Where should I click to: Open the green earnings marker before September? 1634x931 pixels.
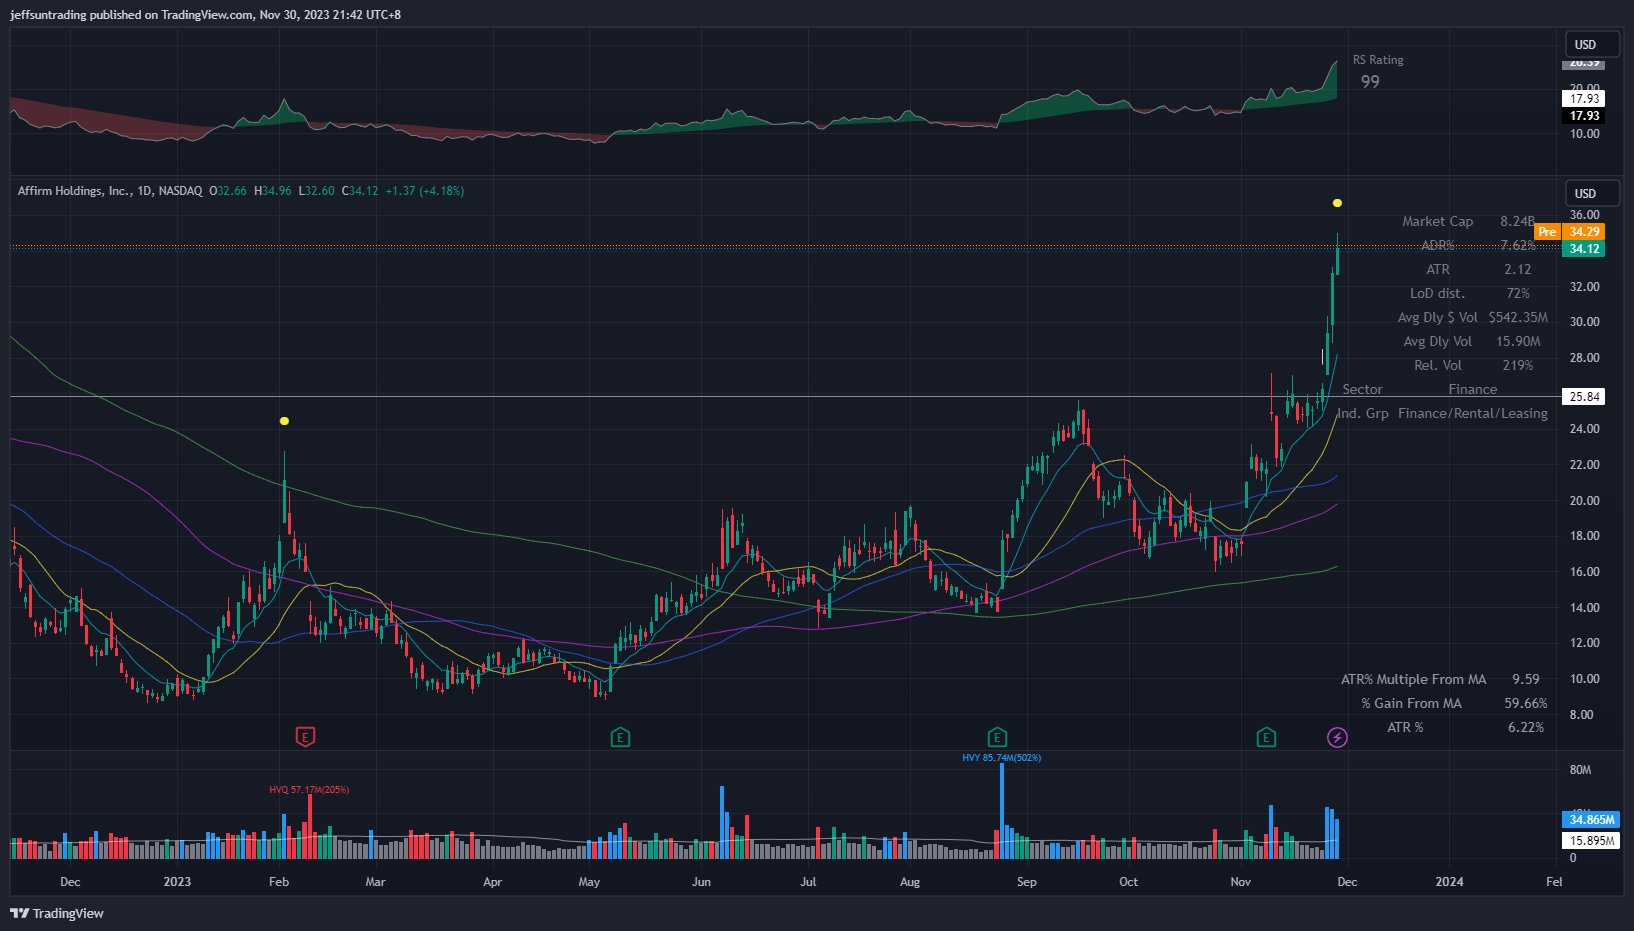click(x=997, y=737)
